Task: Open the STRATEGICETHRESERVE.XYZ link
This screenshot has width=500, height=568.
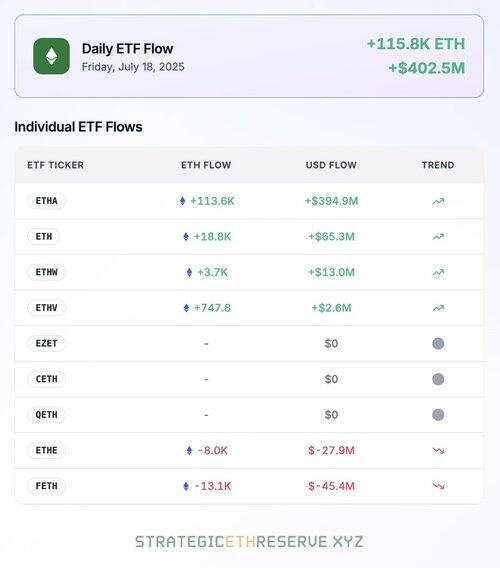Action: click(x=249, y=542)
